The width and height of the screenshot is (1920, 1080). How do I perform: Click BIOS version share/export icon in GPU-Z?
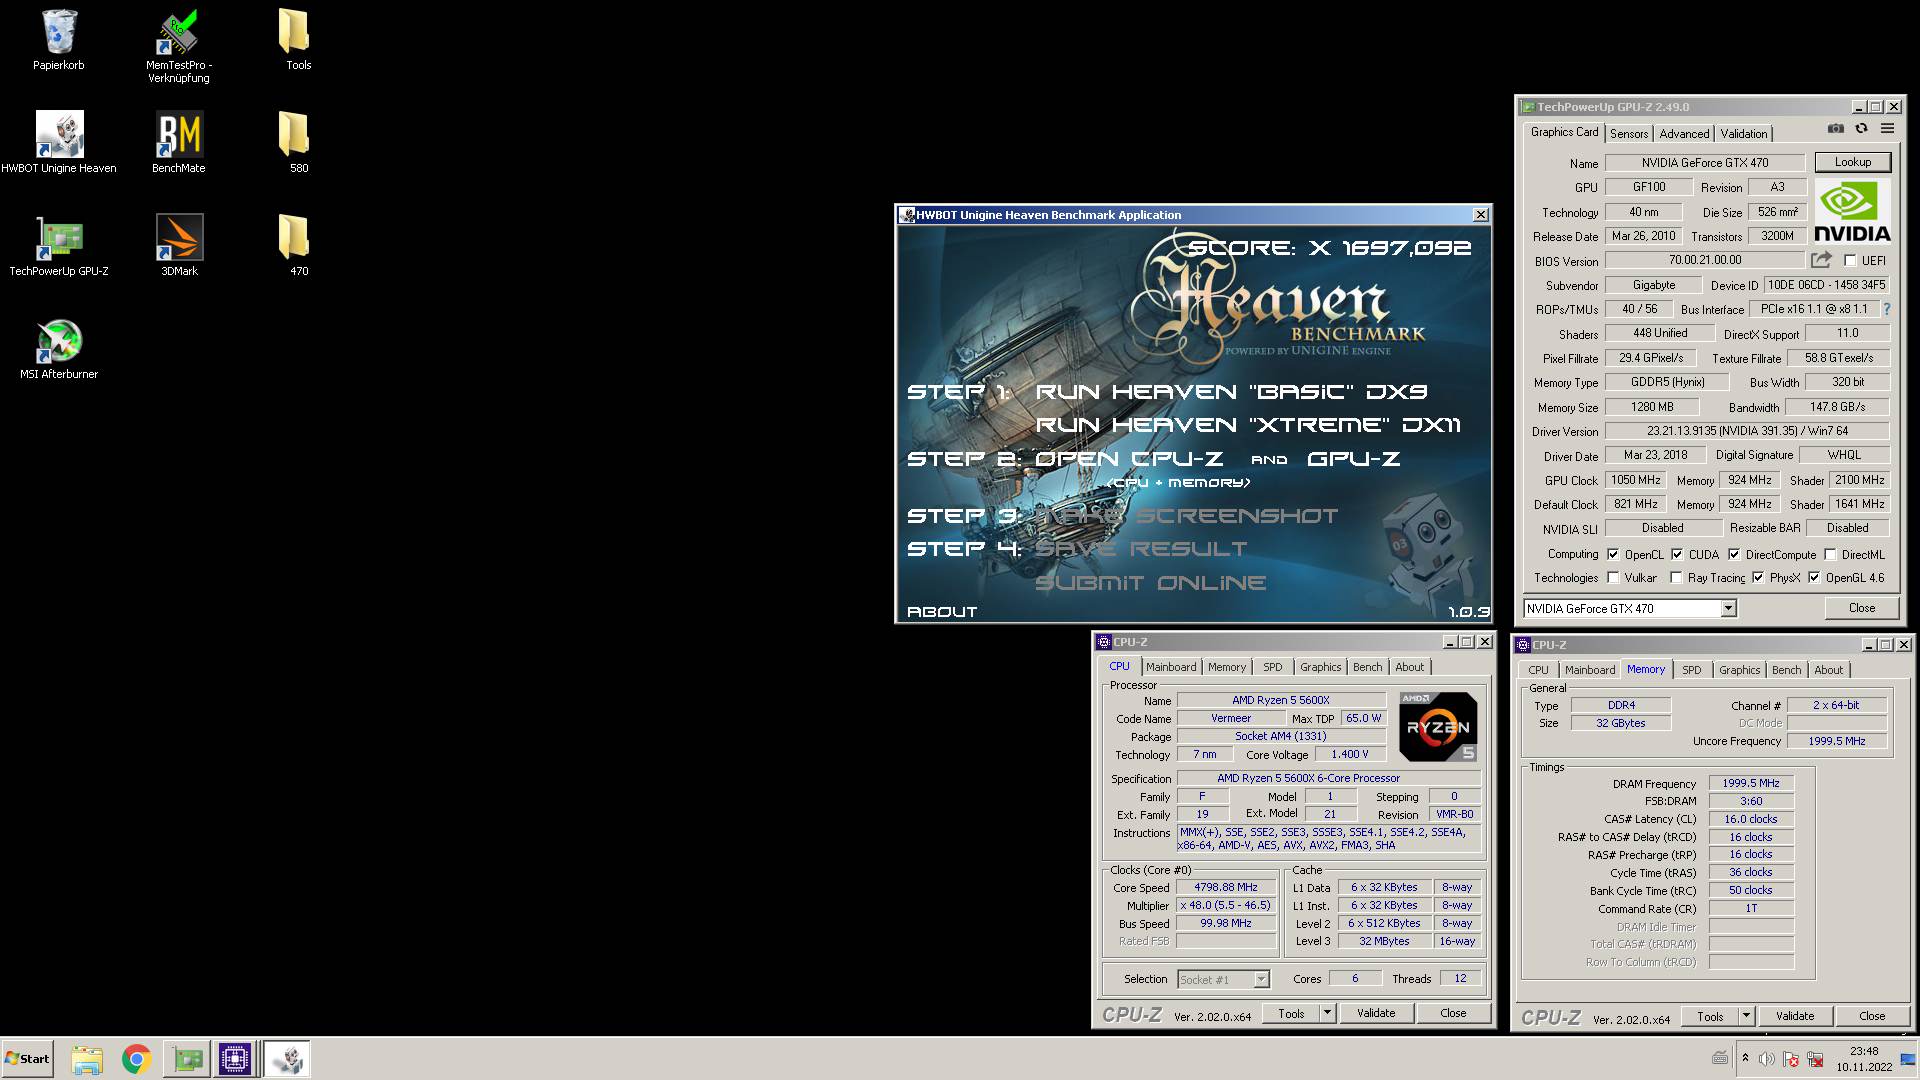[x=1821, y=260]
